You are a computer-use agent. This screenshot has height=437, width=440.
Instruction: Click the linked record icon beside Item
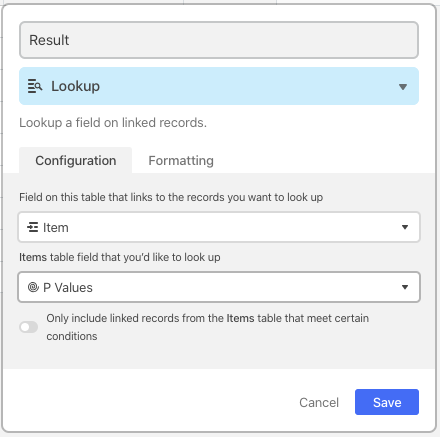tap(33, 227)
